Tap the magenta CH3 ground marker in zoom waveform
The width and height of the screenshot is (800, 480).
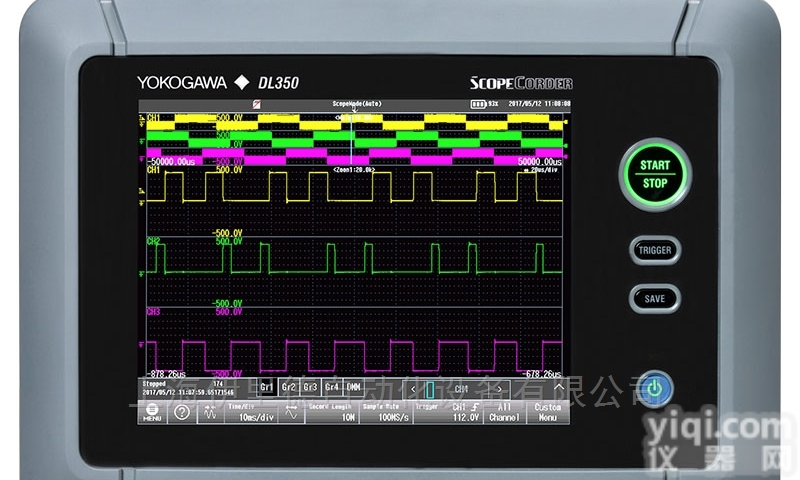point(142,345)
